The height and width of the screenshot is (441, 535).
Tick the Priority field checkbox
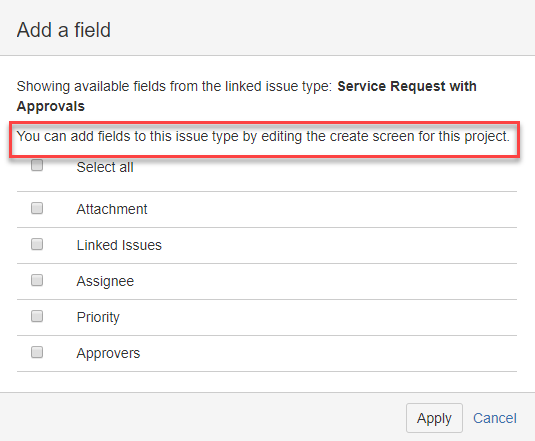tap(37, 316)
